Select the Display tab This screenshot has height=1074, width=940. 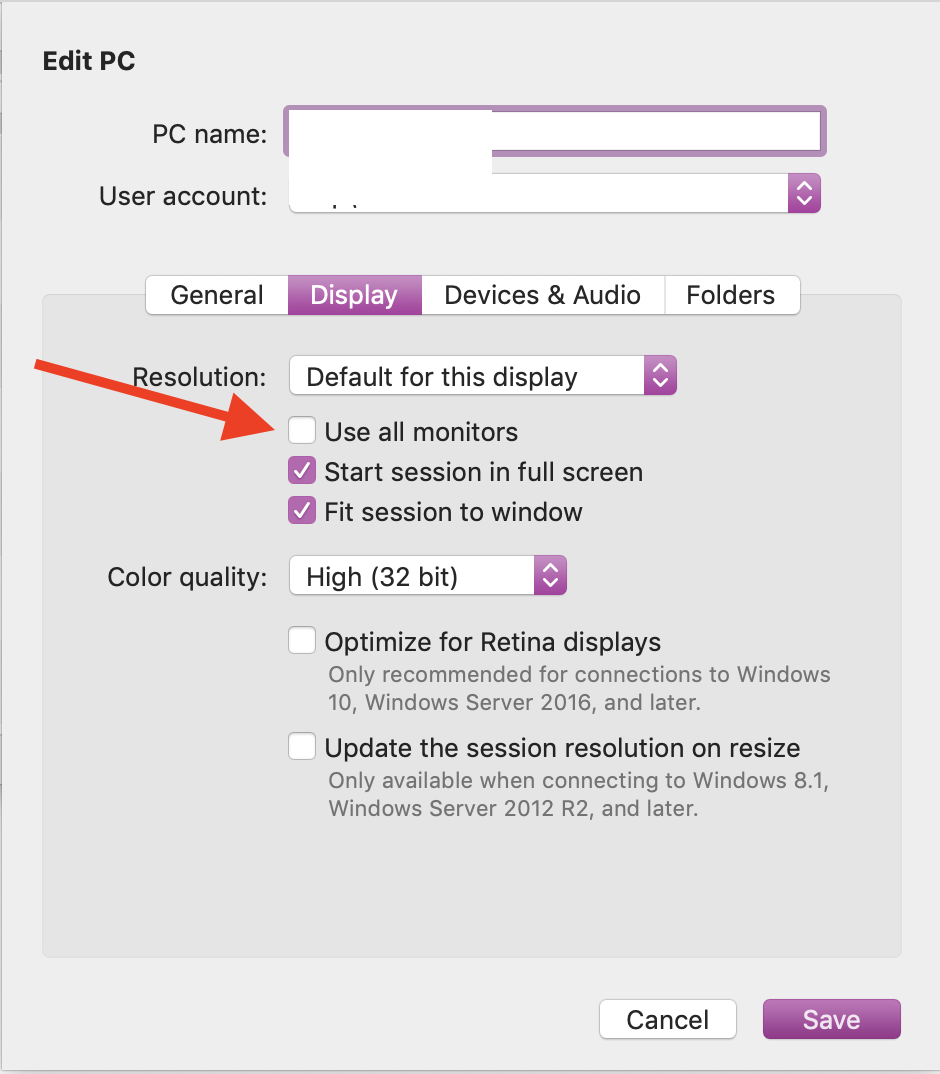(354, 295)
